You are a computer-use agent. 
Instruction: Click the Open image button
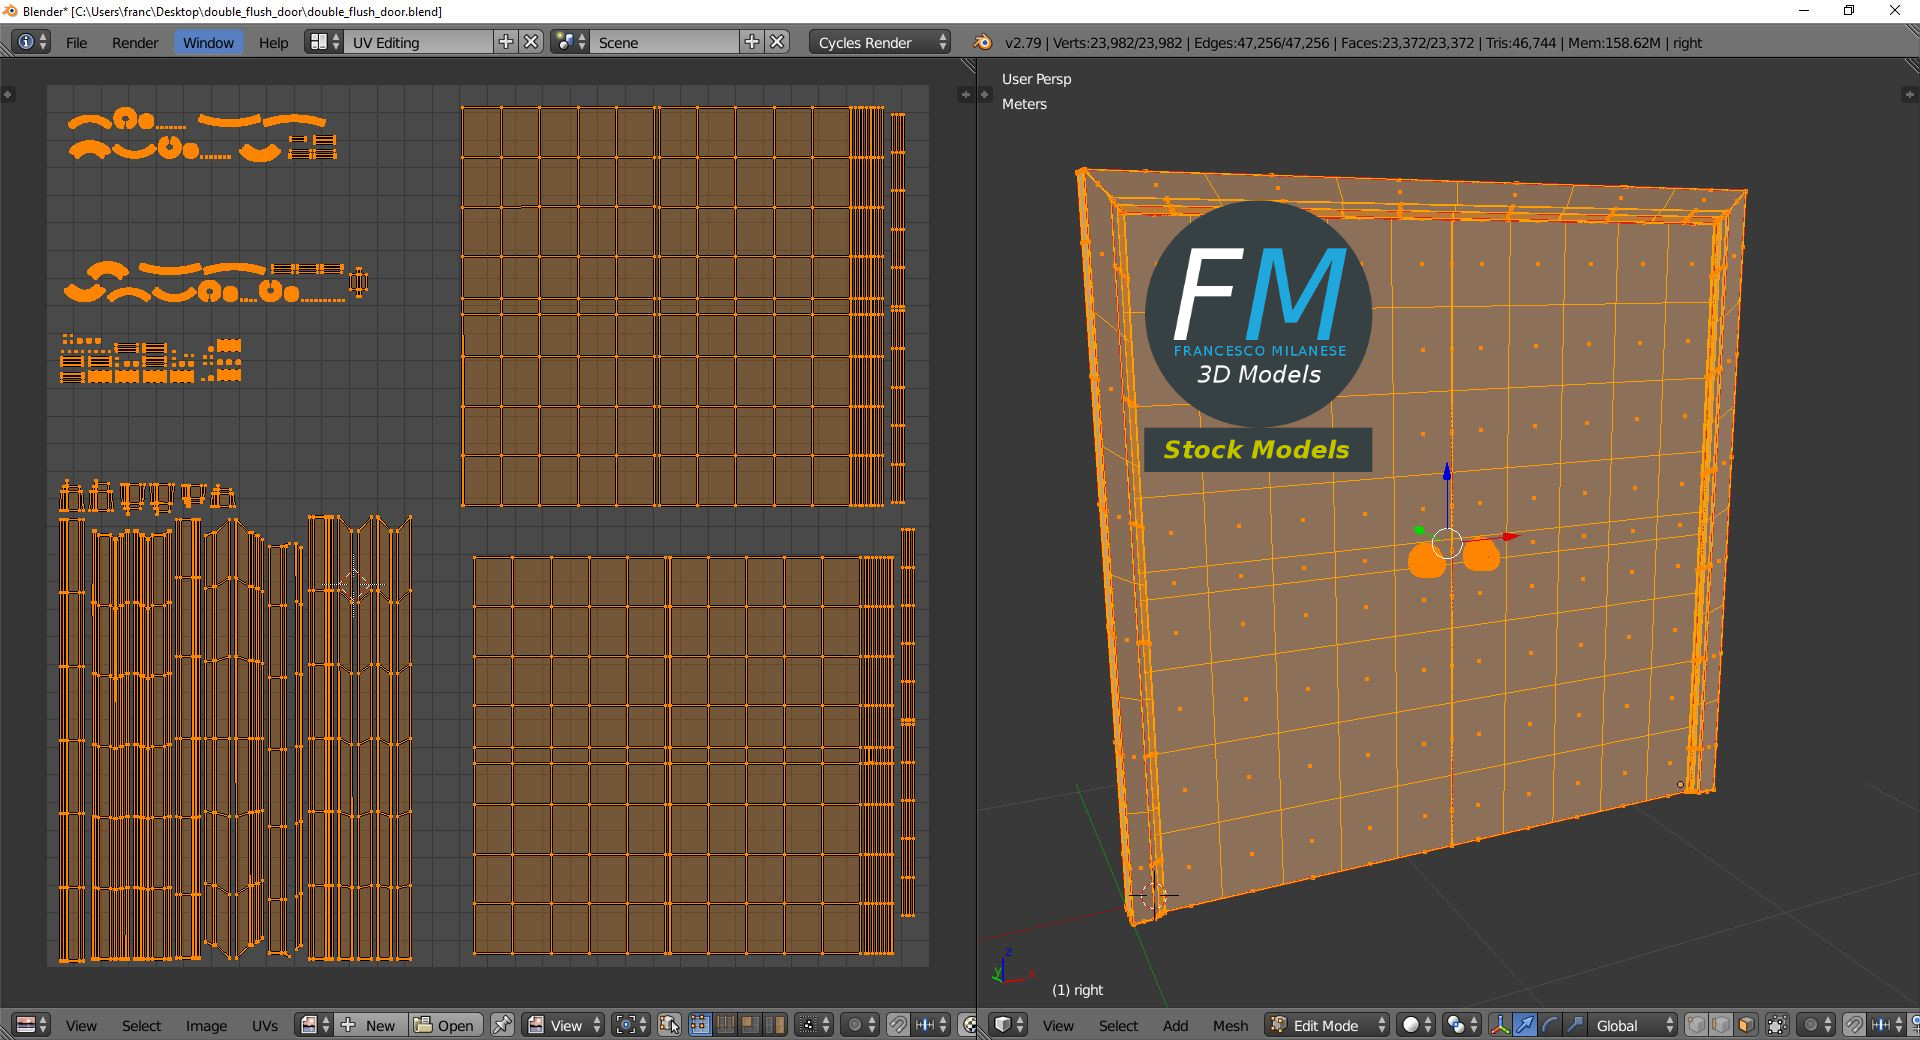(445, 1025)
